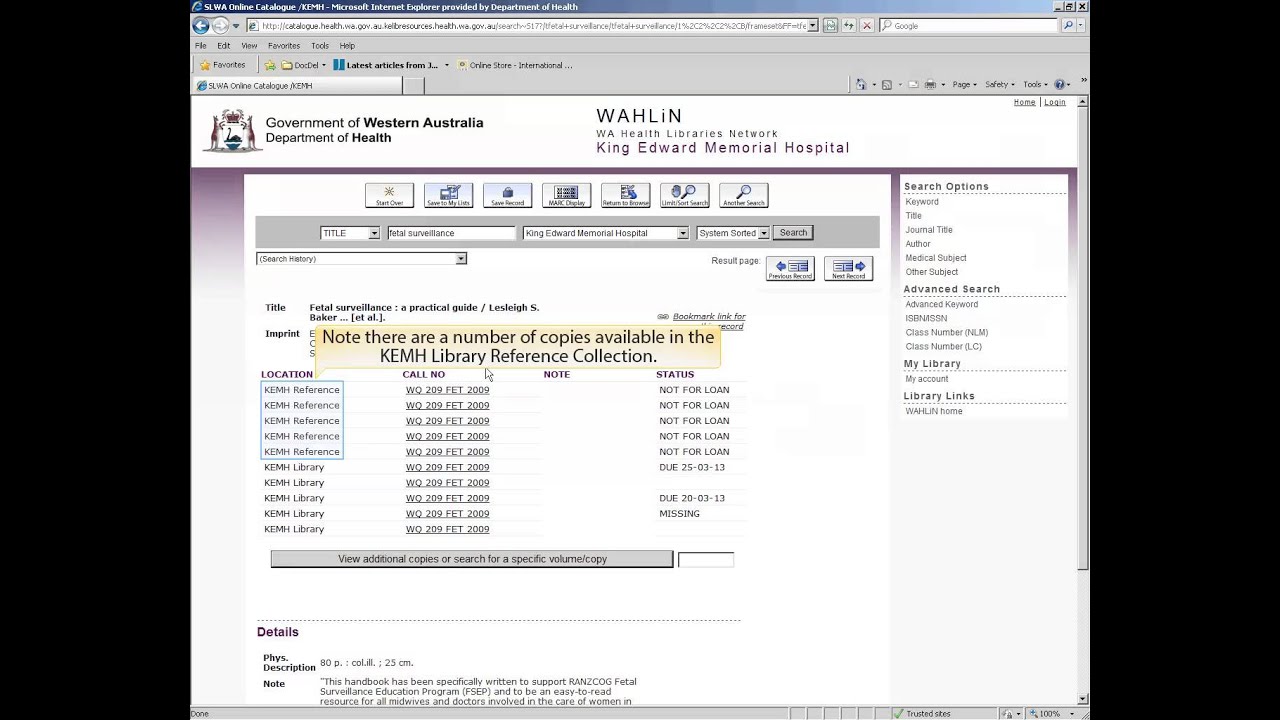Go to Next Record
The height and width of the screenshot is (720, 1280).
(848, 269)
